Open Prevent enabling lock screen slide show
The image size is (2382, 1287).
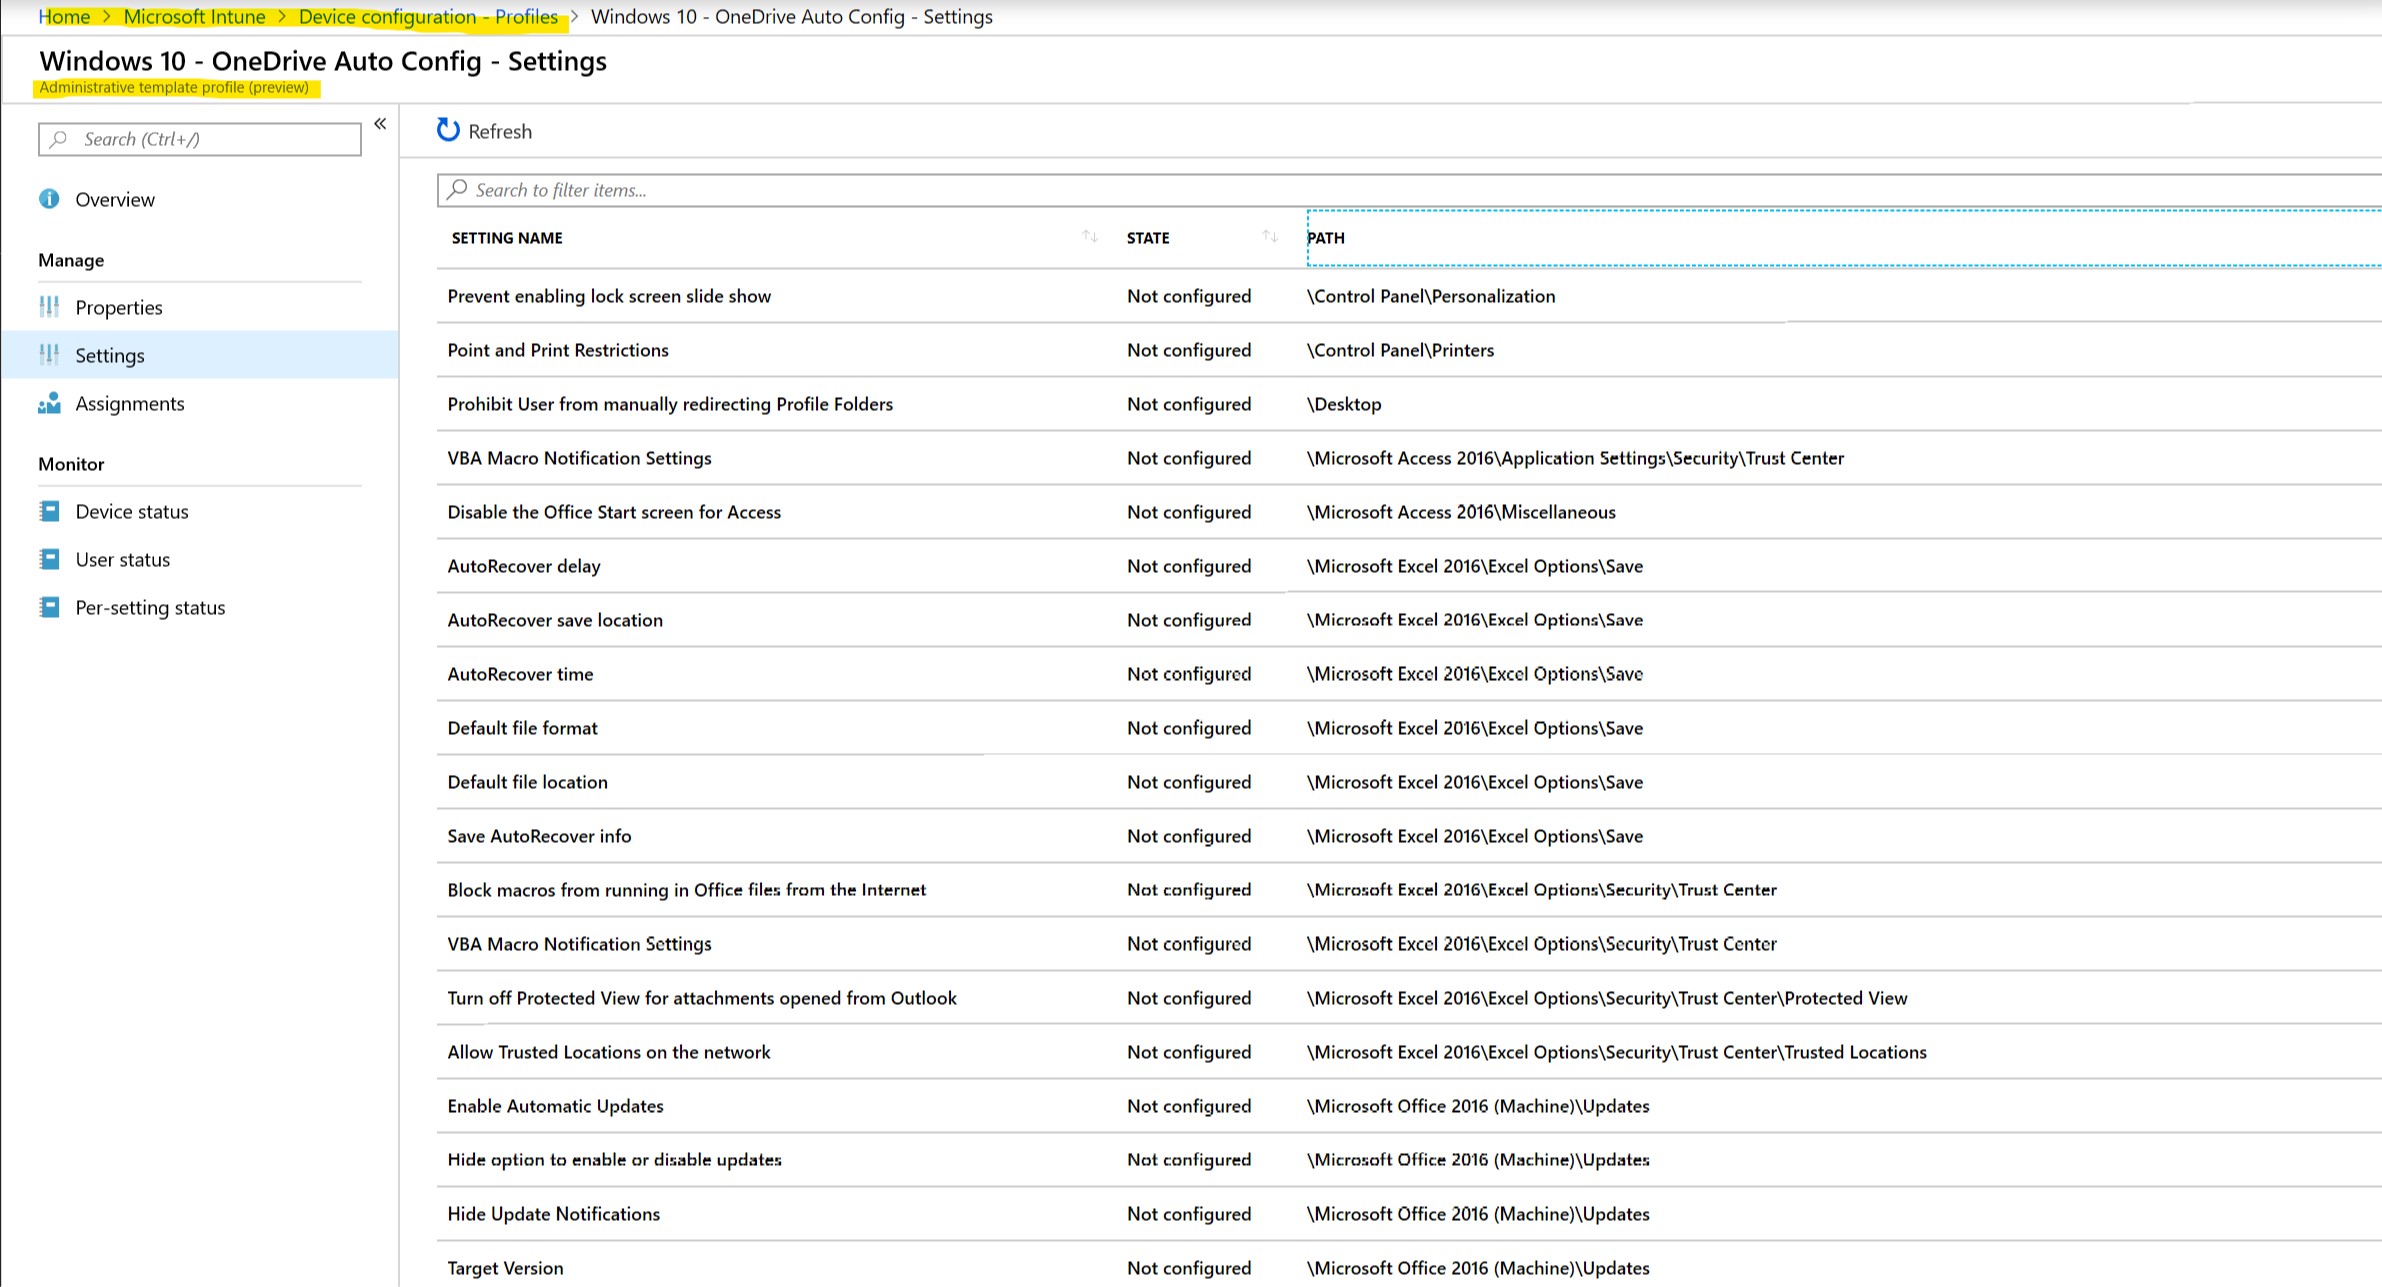609,296
